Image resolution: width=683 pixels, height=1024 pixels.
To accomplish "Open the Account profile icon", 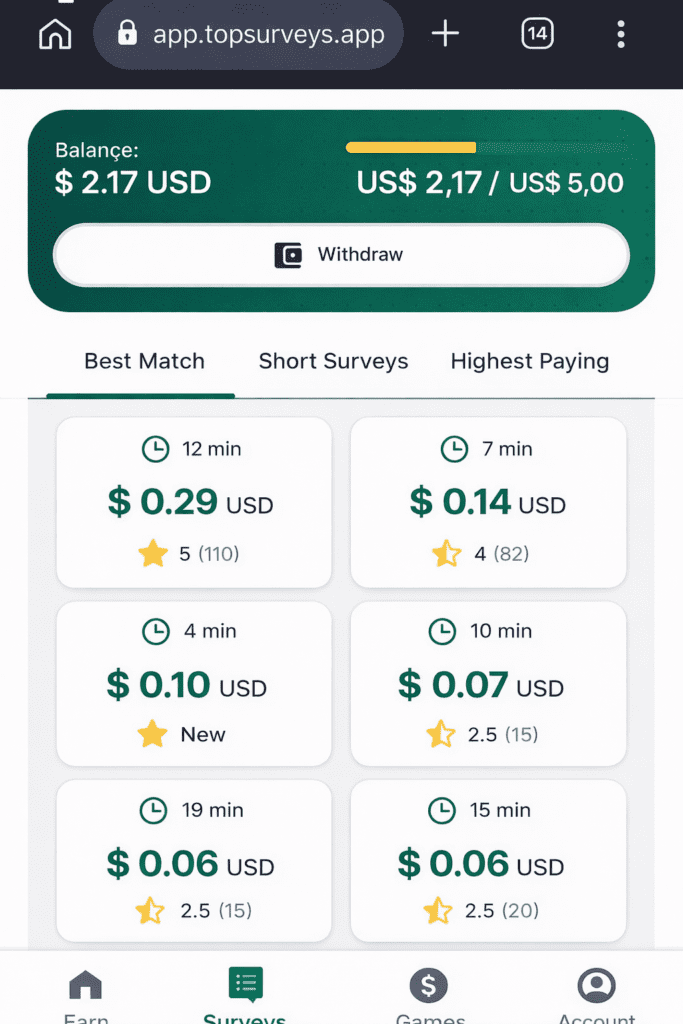I will coord(597,986).
